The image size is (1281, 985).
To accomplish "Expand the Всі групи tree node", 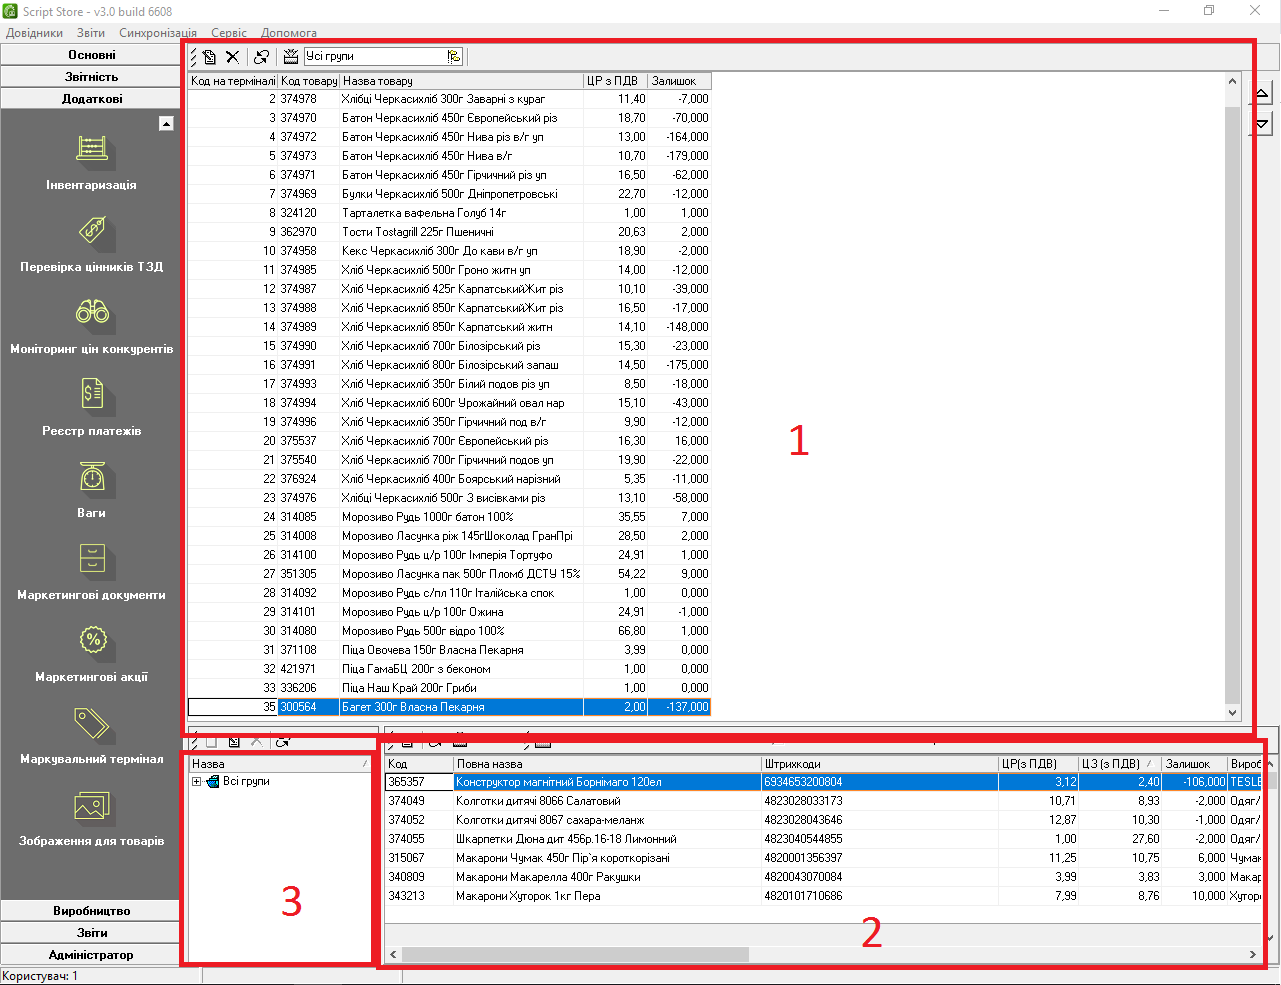I will pos(197,782).
